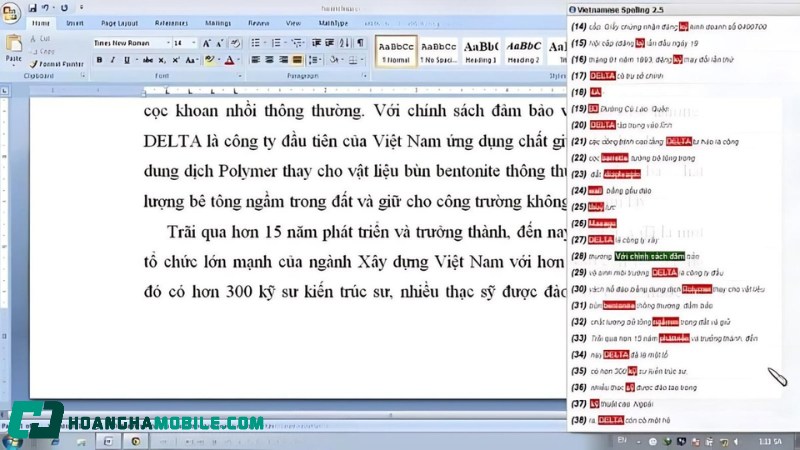This screenshot has width=800, height=450.
Task: Redo the last action
Action: (64, 8)
